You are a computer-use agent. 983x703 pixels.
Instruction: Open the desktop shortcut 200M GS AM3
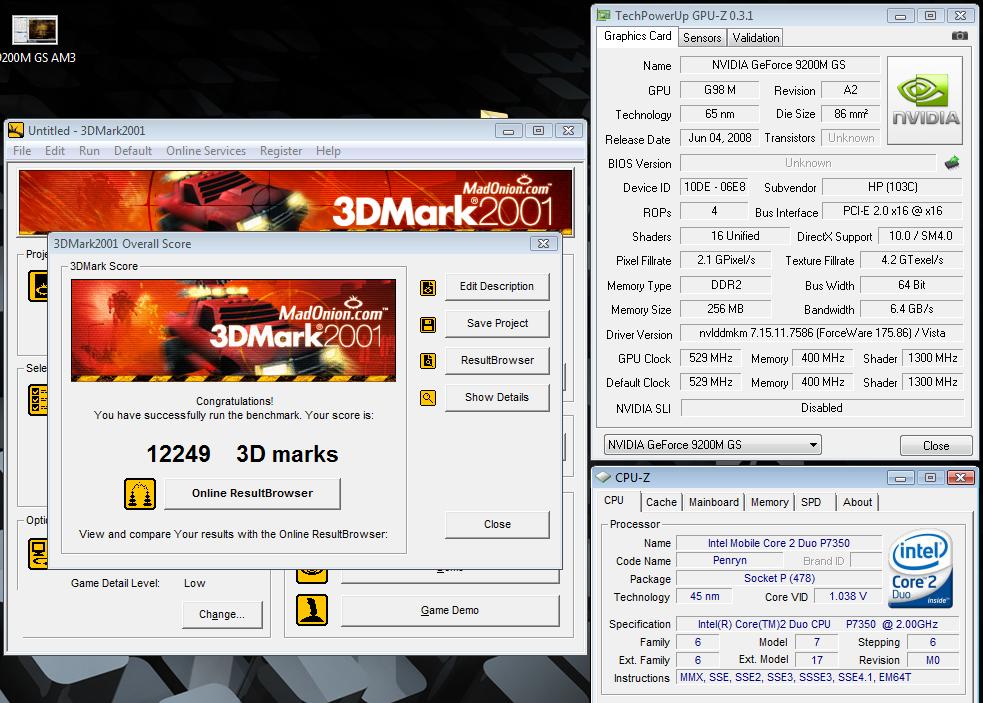click(36, 39)
